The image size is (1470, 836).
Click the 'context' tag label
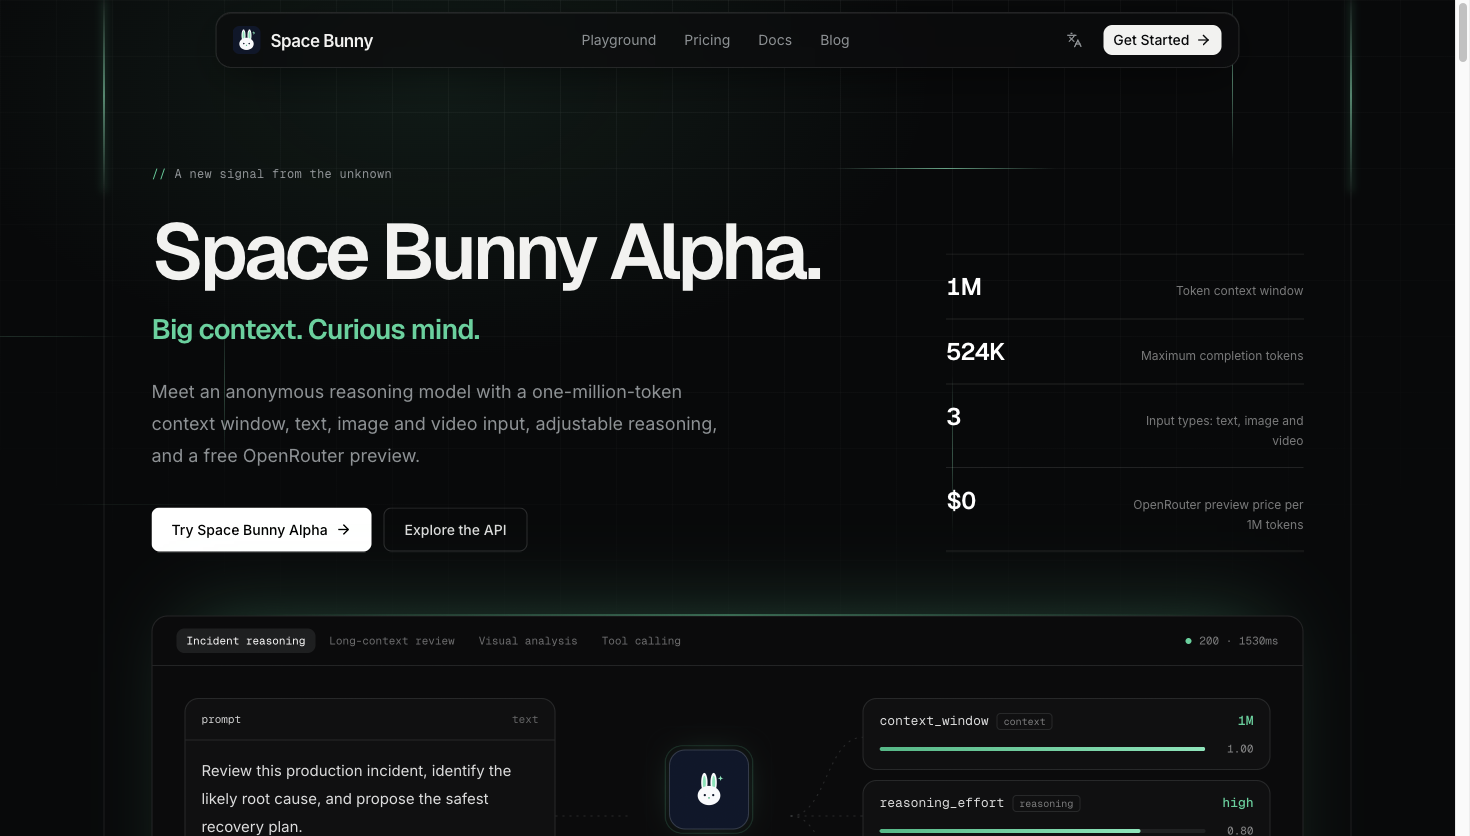coord(1024,722)
